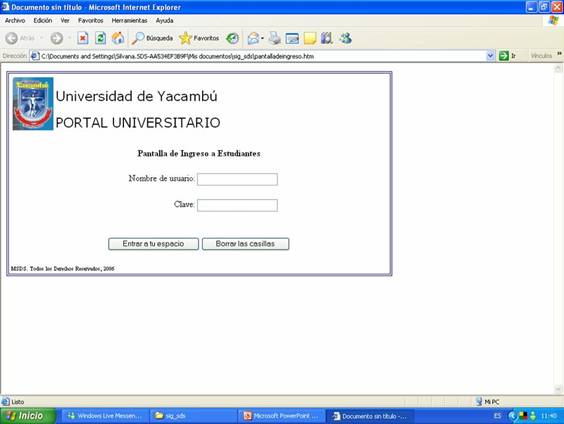Click the Entrar a tu espacio button

153,244
